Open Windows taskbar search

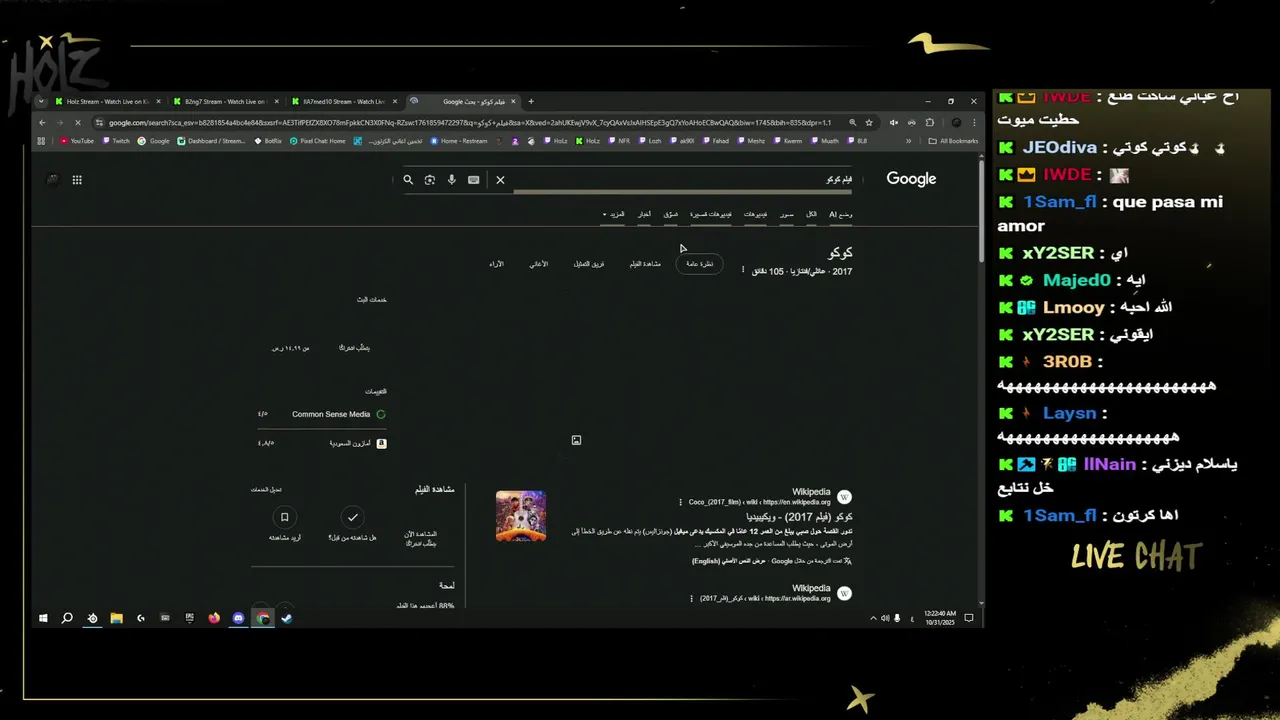67,618
